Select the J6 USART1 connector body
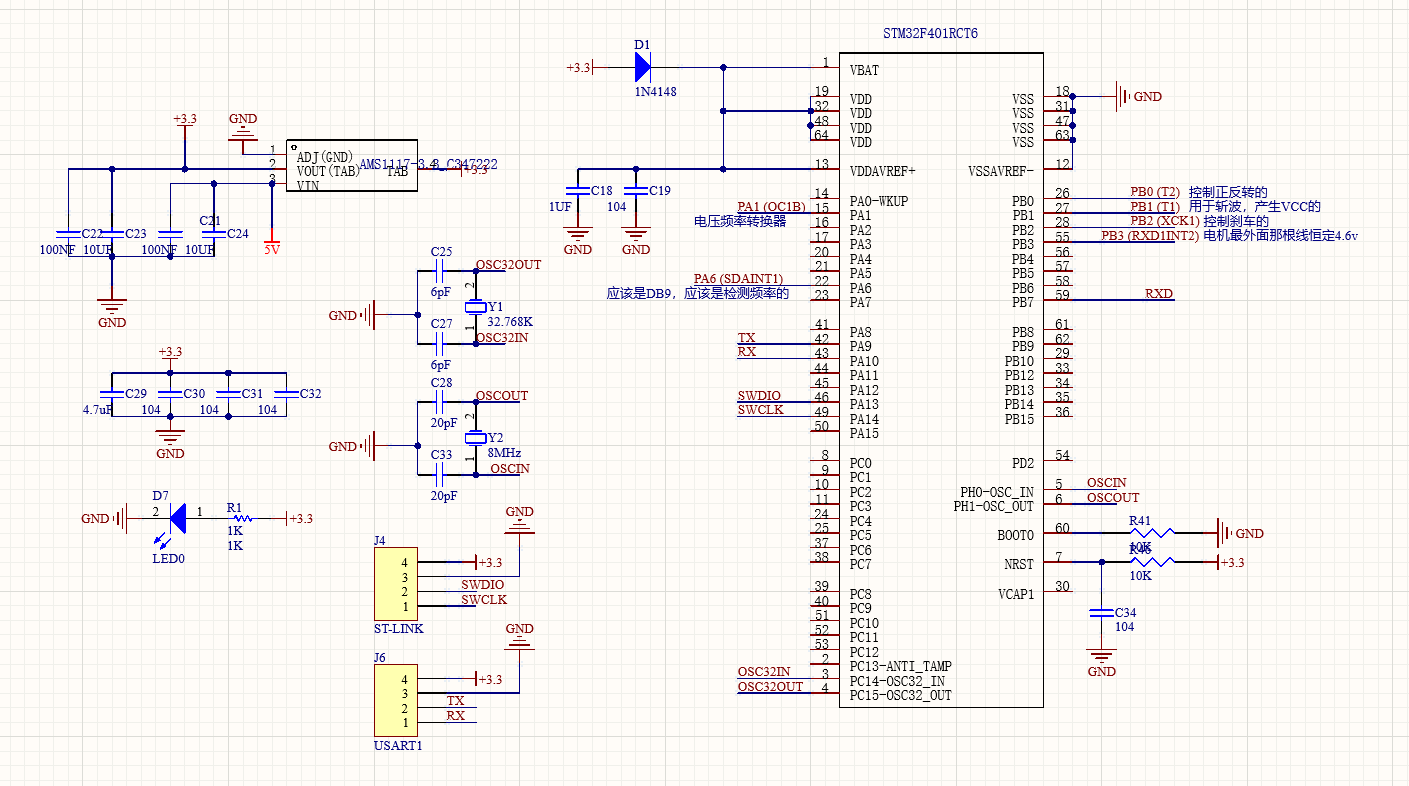The height and width of the screenshot is (786, 1409). tap(396, 700)
